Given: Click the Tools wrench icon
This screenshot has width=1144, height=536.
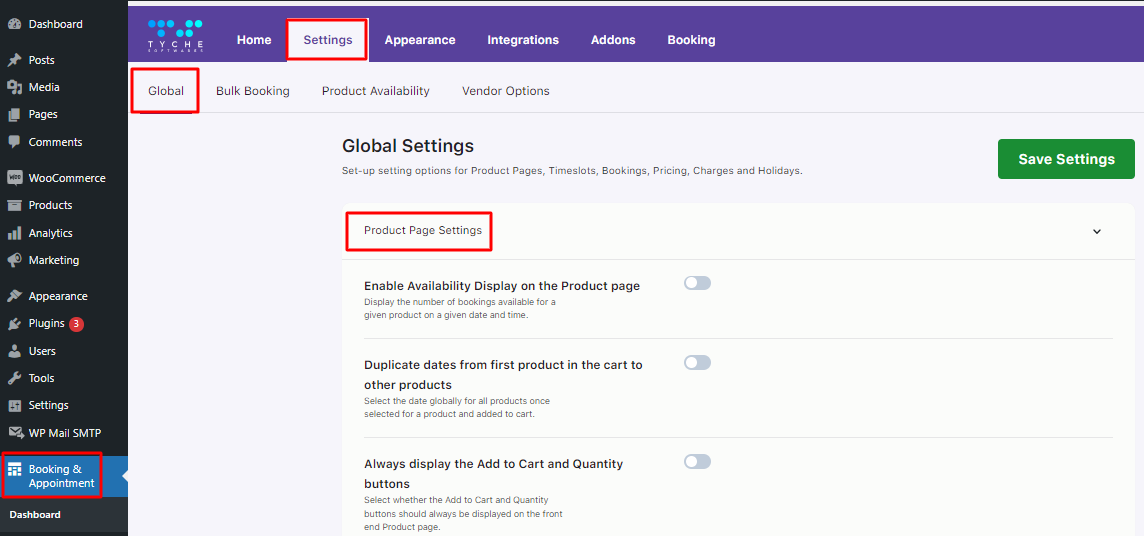Looking at the screenshot, I should tap(14, 378).
